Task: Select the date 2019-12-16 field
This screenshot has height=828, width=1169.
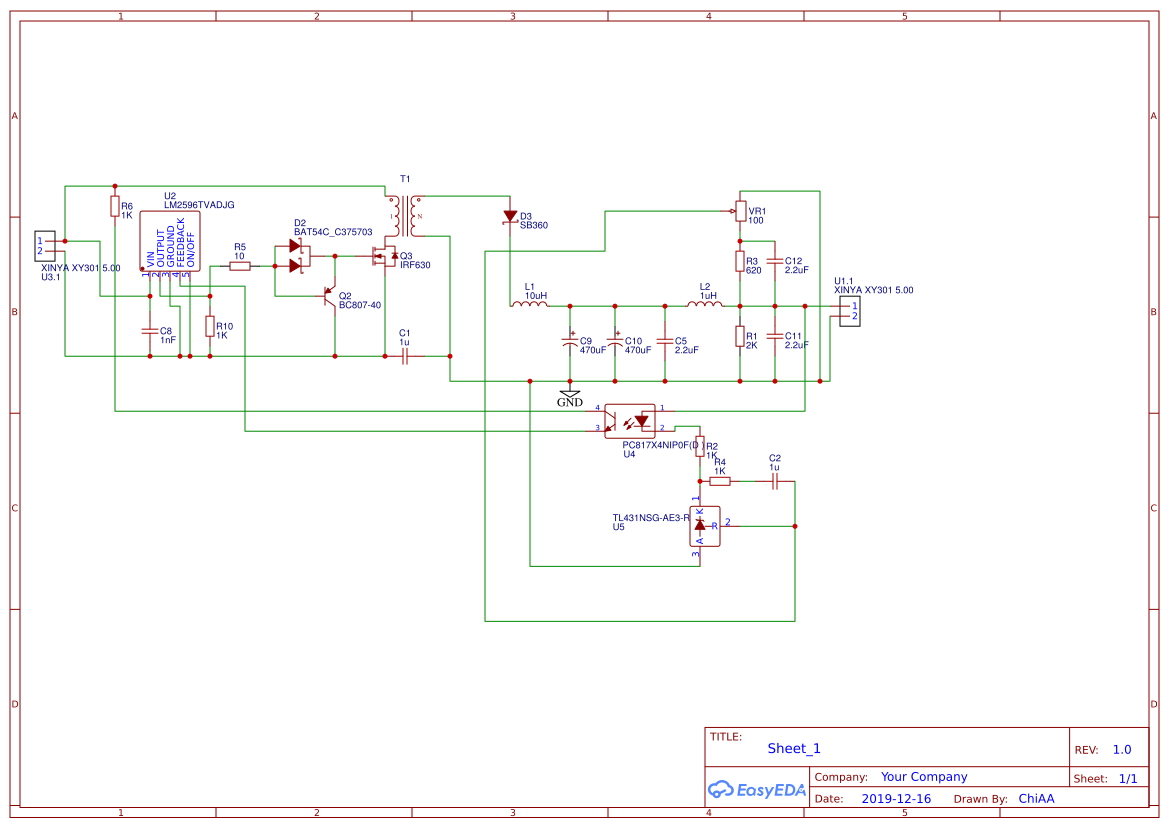Action: pos(896,799)
